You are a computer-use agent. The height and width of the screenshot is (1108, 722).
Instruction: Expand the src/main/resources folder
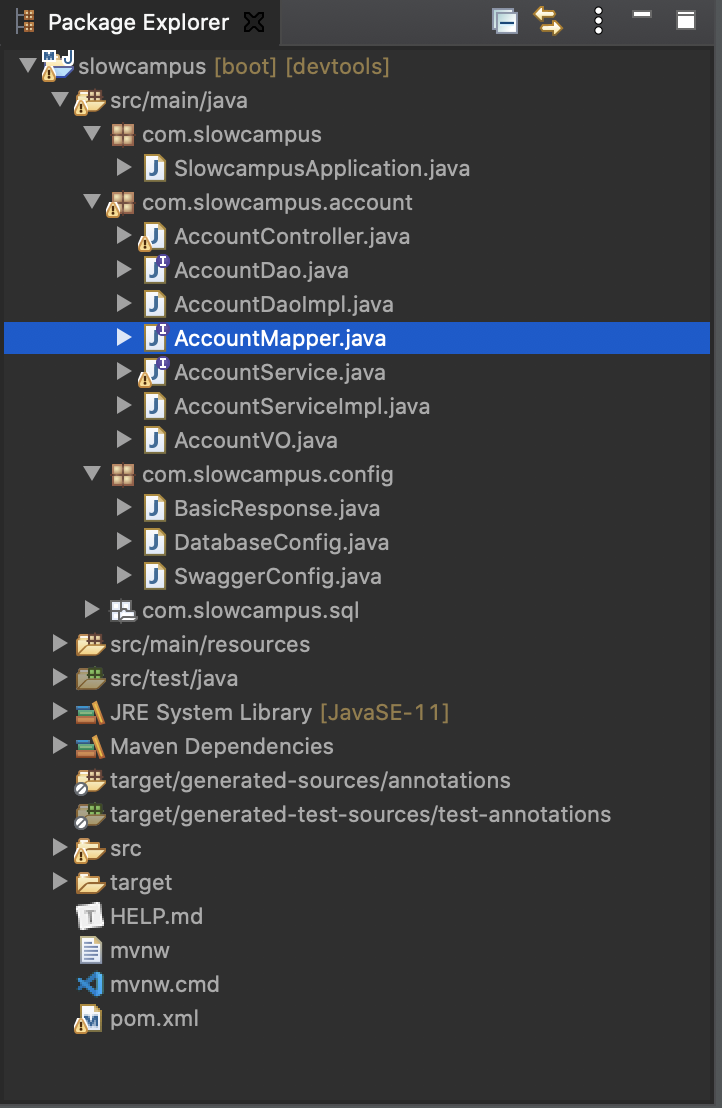click(x=60, y=644)
